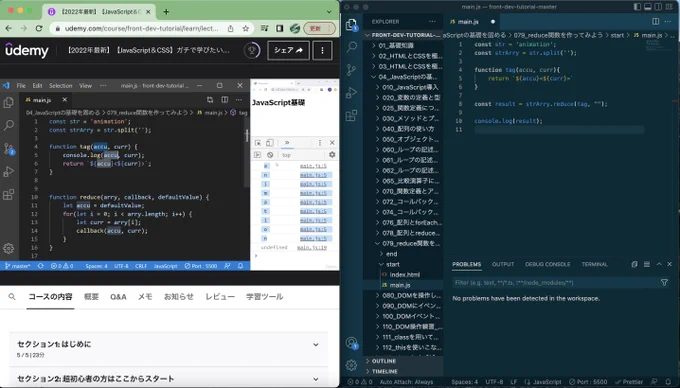Open Udemy course options three-dot menu
680x388 pixels.
tap(322, 50)
